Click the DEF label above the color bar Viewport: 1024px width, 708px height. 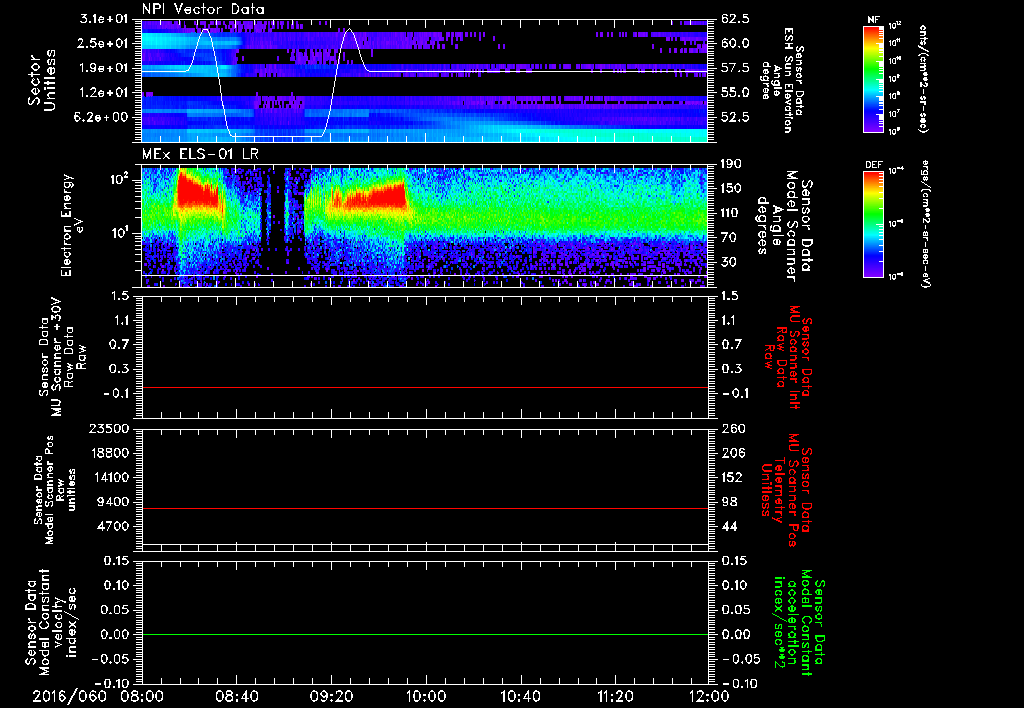pos(873,165)
